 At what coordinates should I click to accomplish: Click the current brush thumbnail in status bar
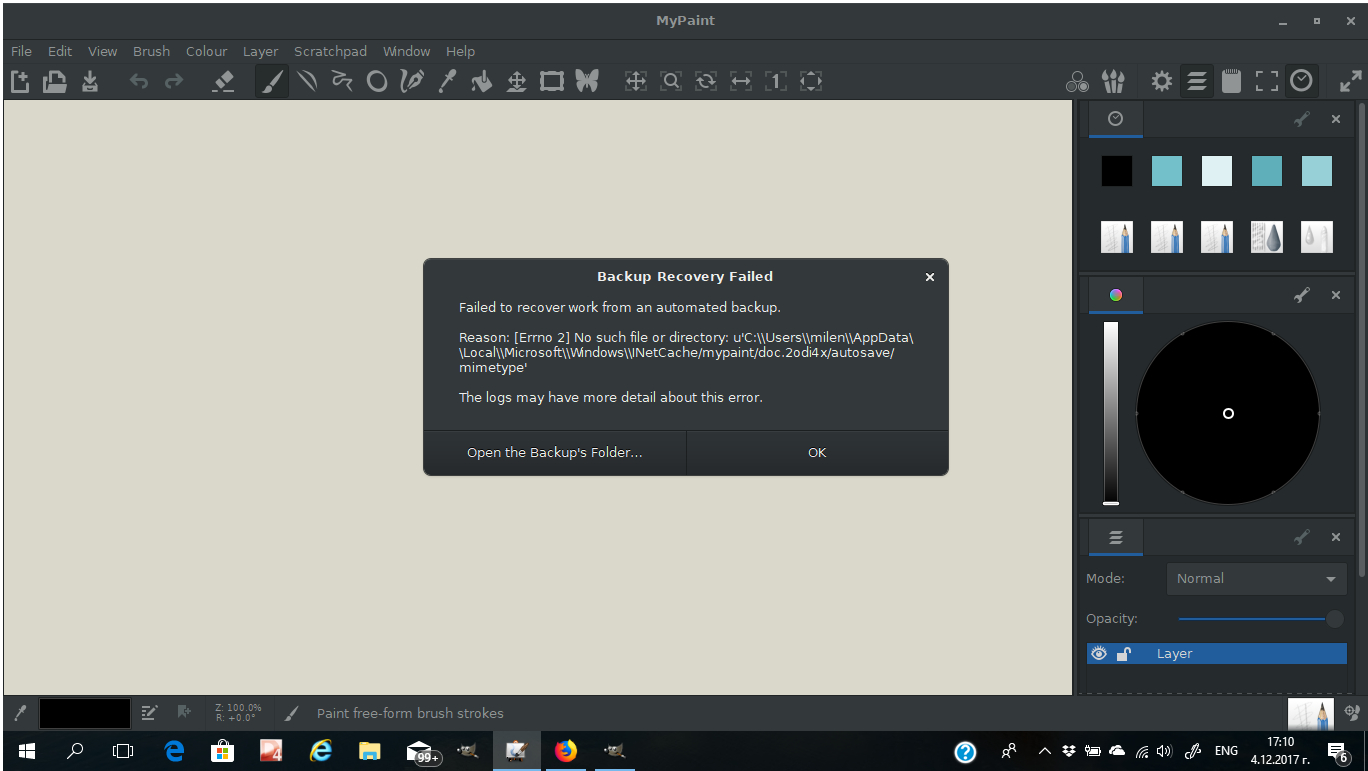tap(1310, 714)
